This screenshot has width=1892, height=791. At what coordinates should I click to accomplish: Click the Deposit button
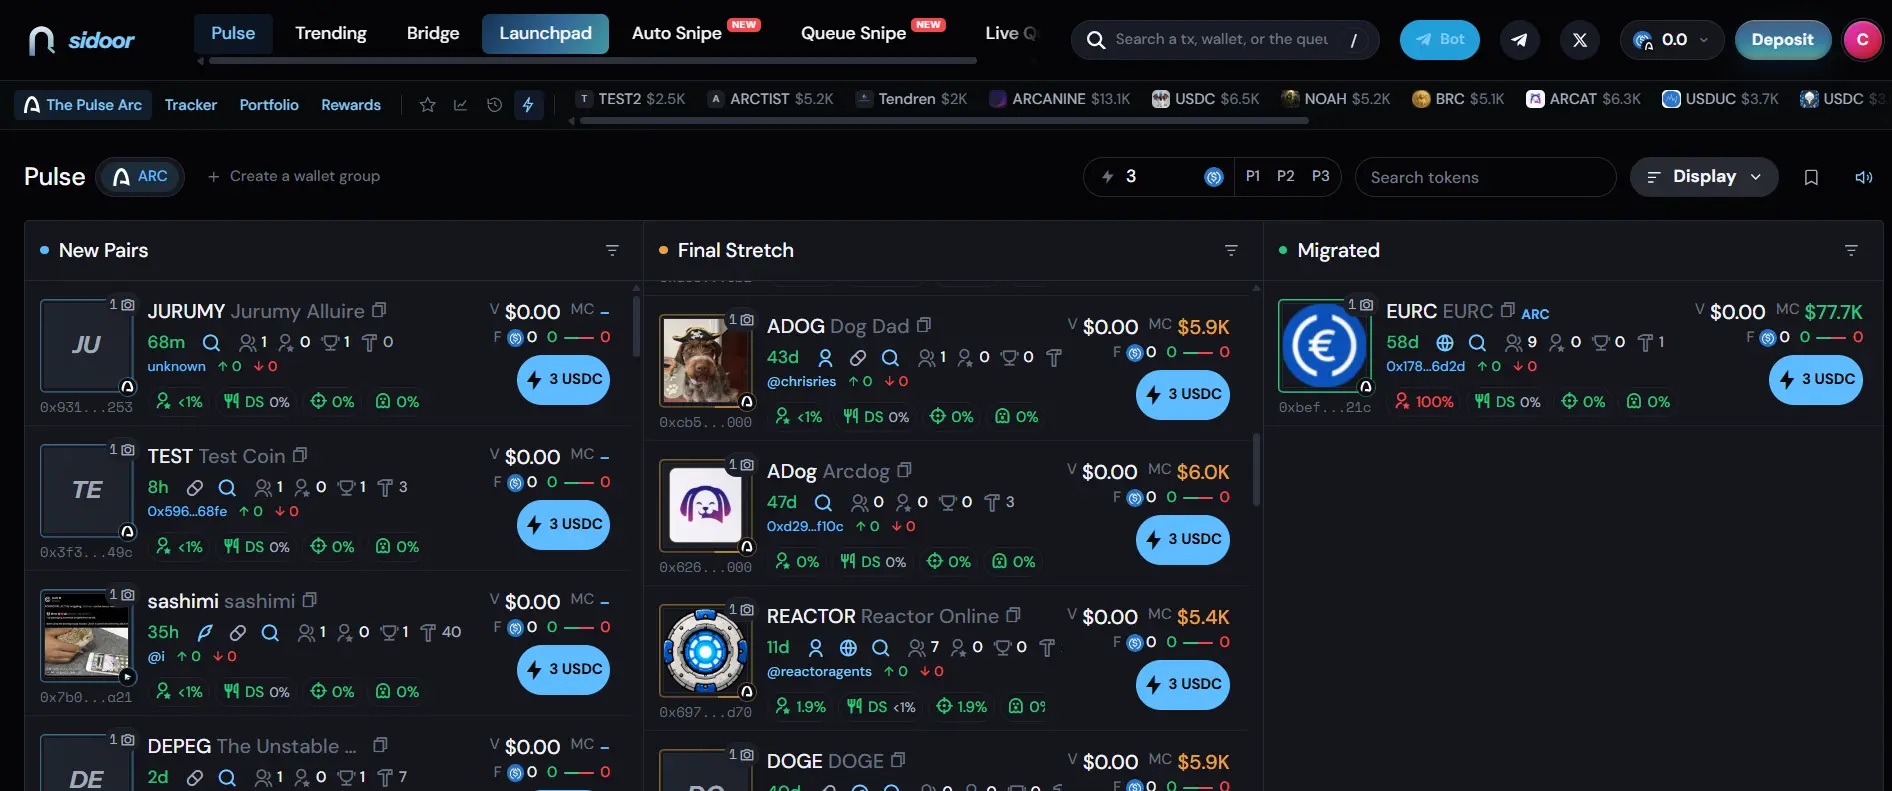point(1782,40)
